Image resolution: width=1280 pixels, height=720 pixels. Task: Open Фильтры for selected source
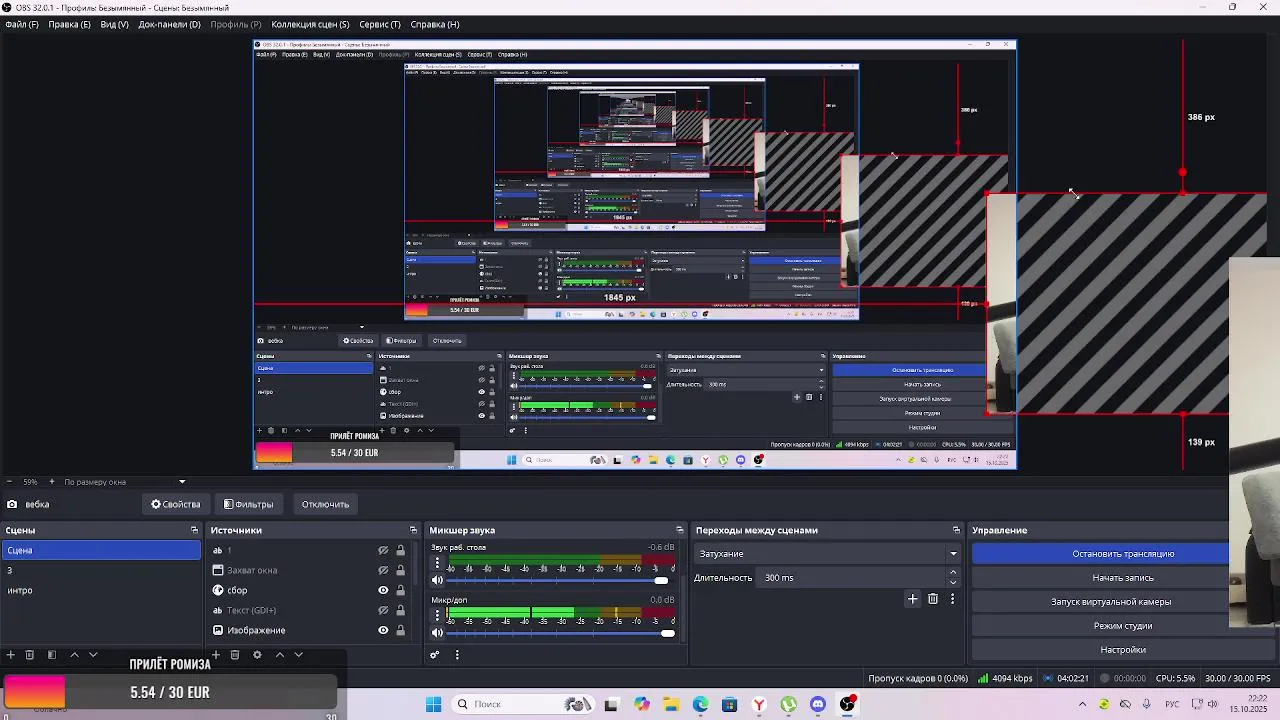click(248, 504)
